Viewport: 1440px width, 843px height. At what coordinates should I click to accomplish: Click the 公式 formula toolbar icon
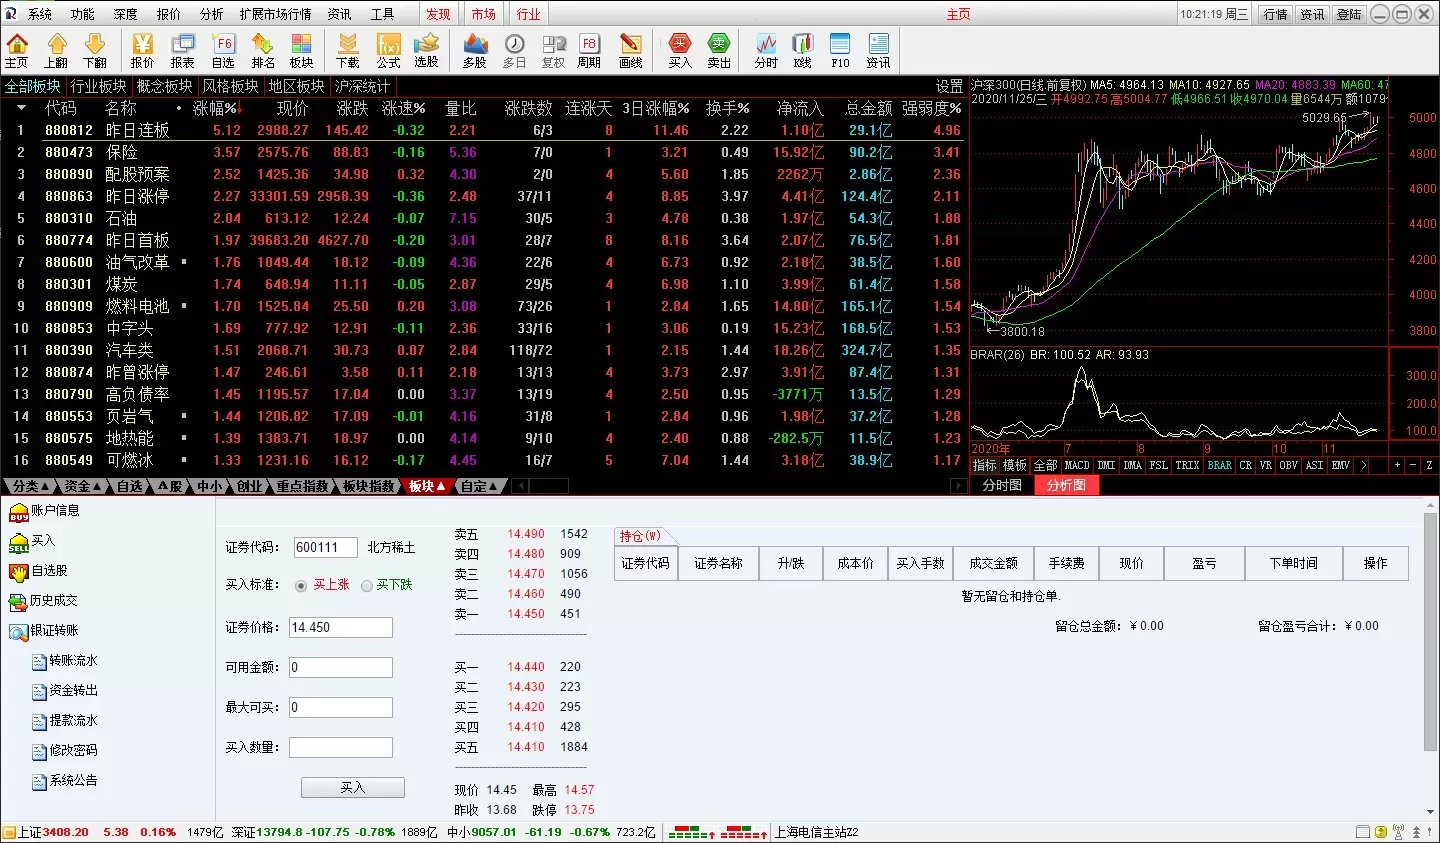click(388, 50)
